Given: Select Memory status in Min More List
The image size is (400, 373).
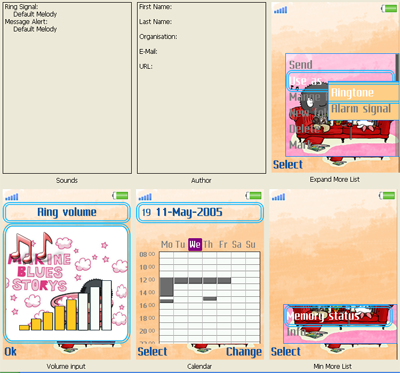Looking at the screenshot, I should (x=338, y=316).
